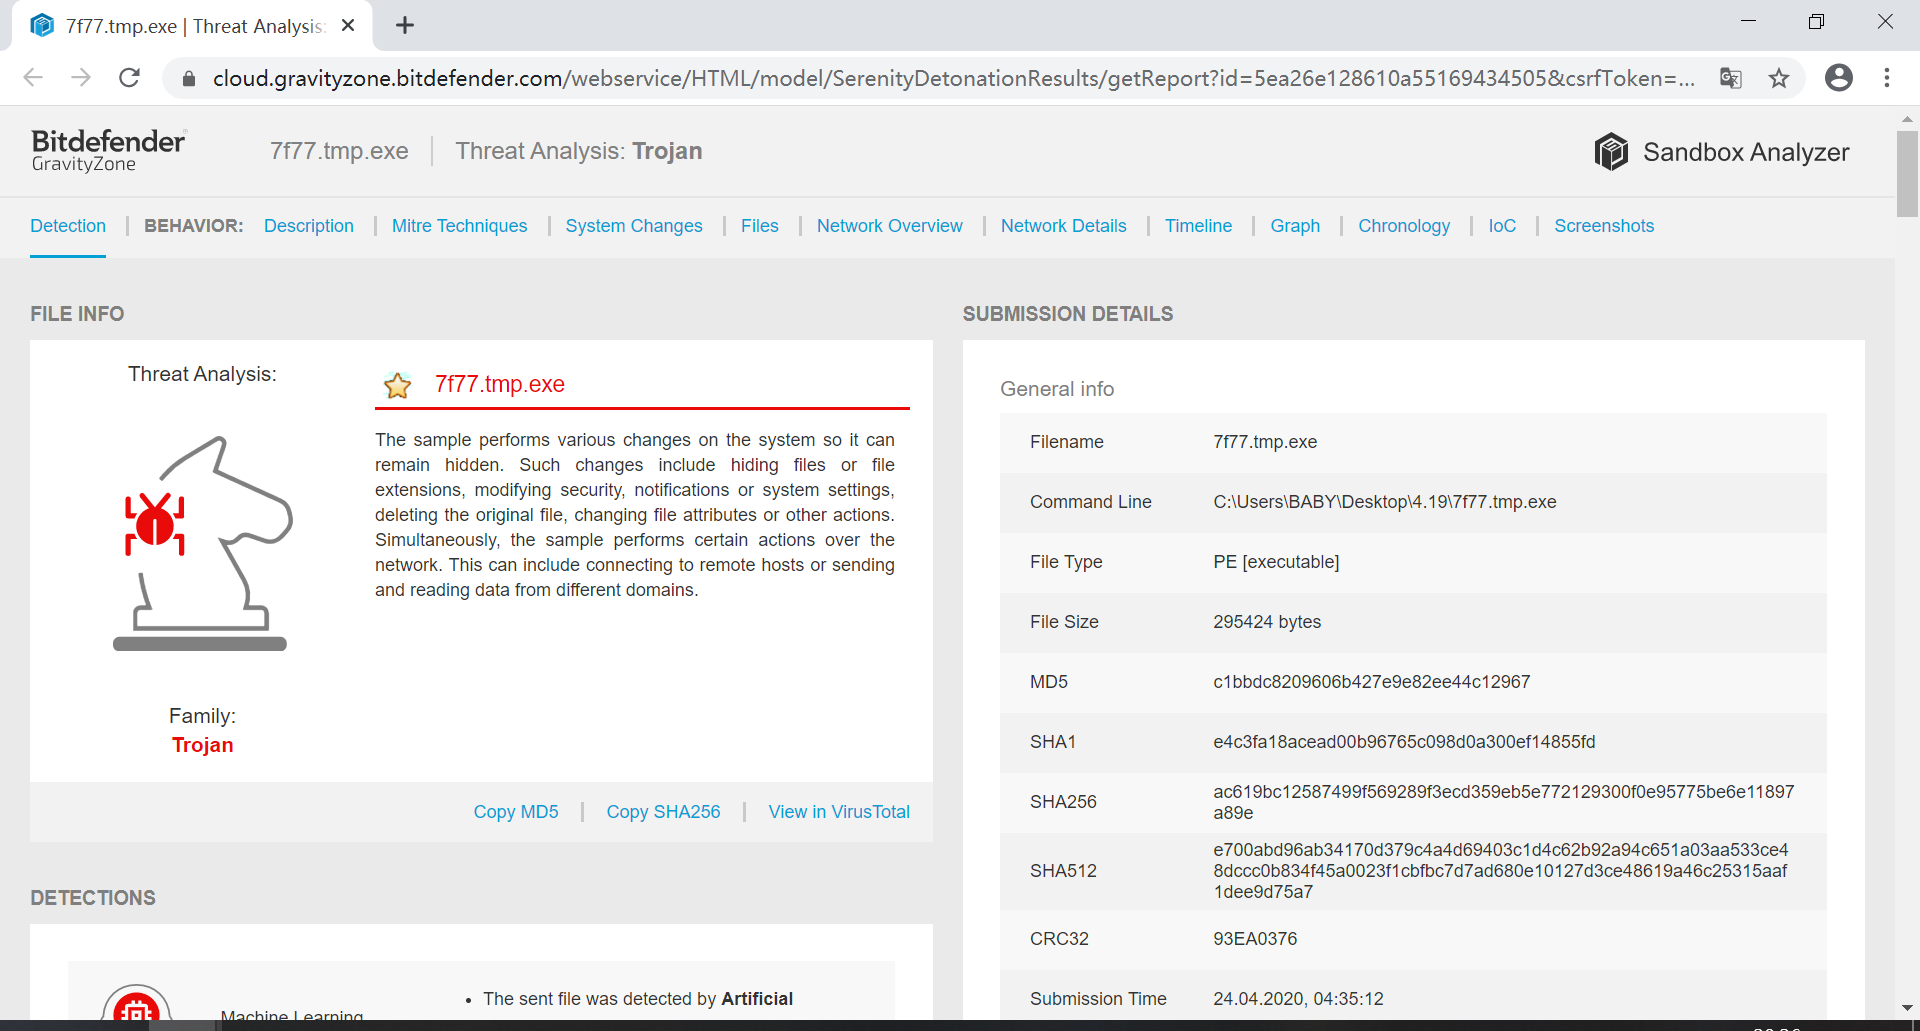The image size is (1920, 1031).
Task: Click the red Trojan family label
Action: coord(202,745)
